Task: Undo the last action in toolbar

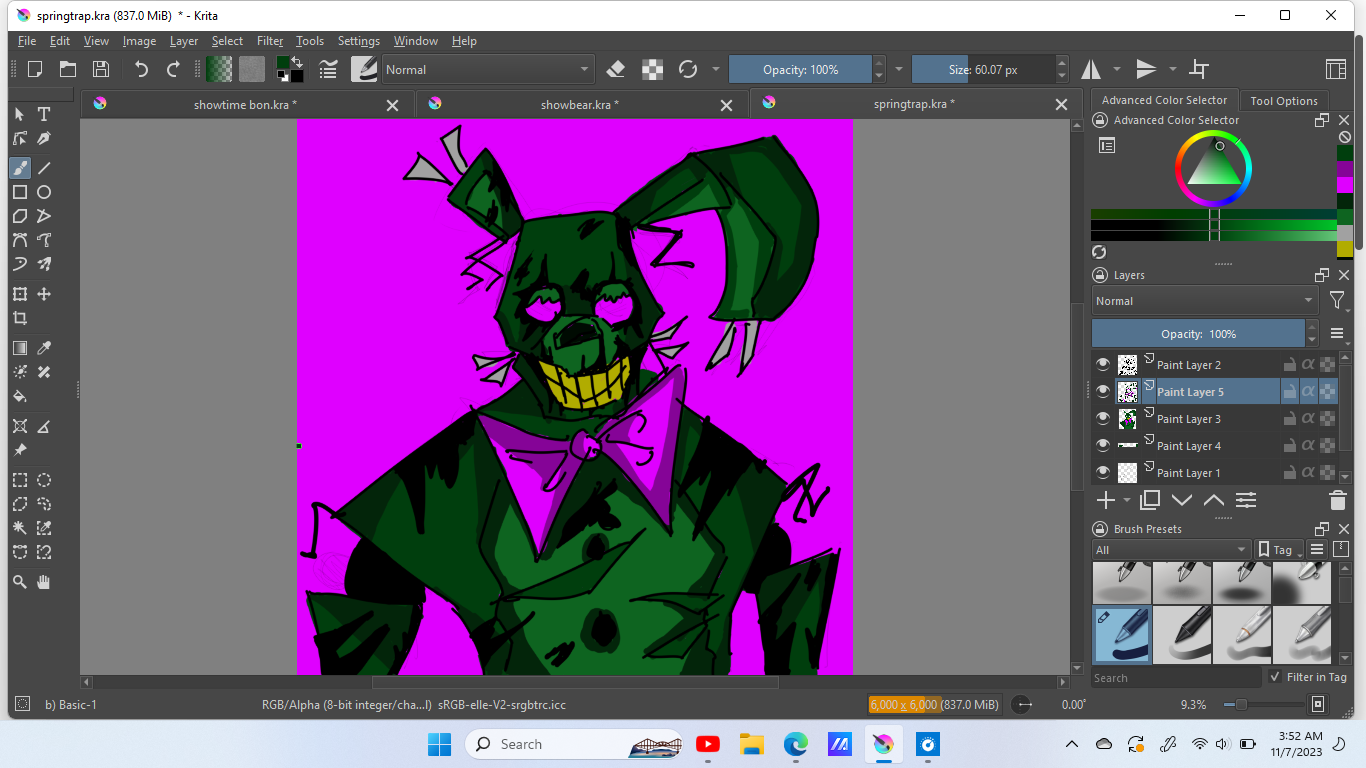Action: 141,69
